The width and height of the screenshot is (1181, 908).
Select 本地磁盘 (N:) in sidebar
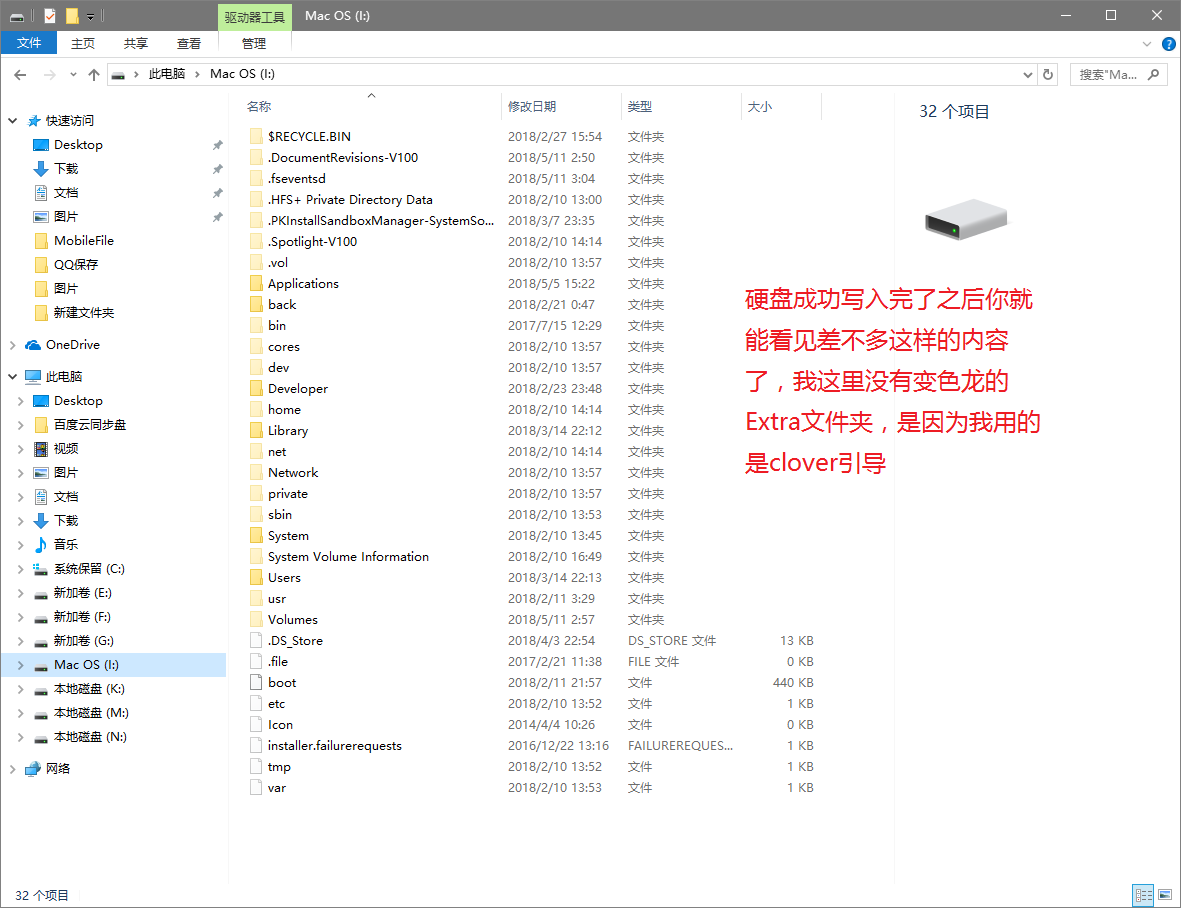90,737
